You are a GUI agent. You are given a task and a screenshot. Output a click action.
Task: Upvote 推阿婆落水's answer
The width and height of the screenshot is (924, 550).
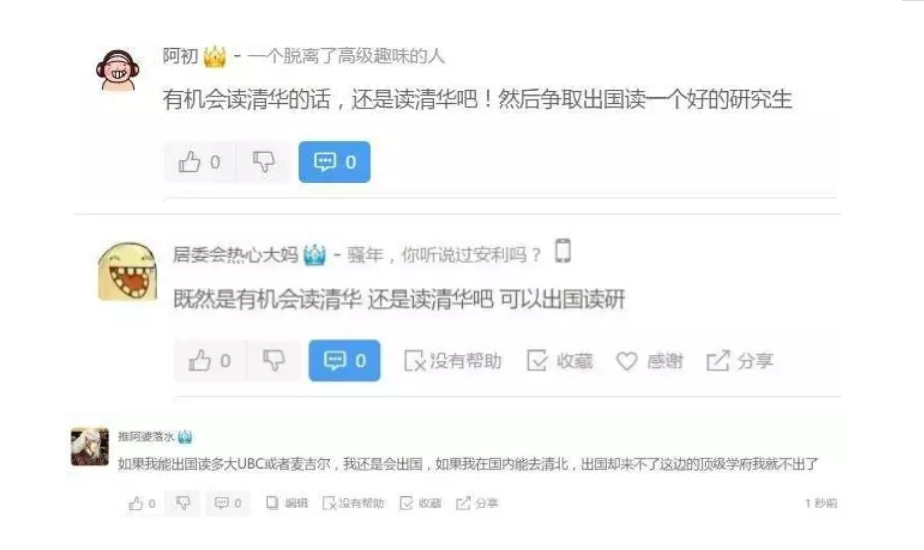tap(142, 503)
